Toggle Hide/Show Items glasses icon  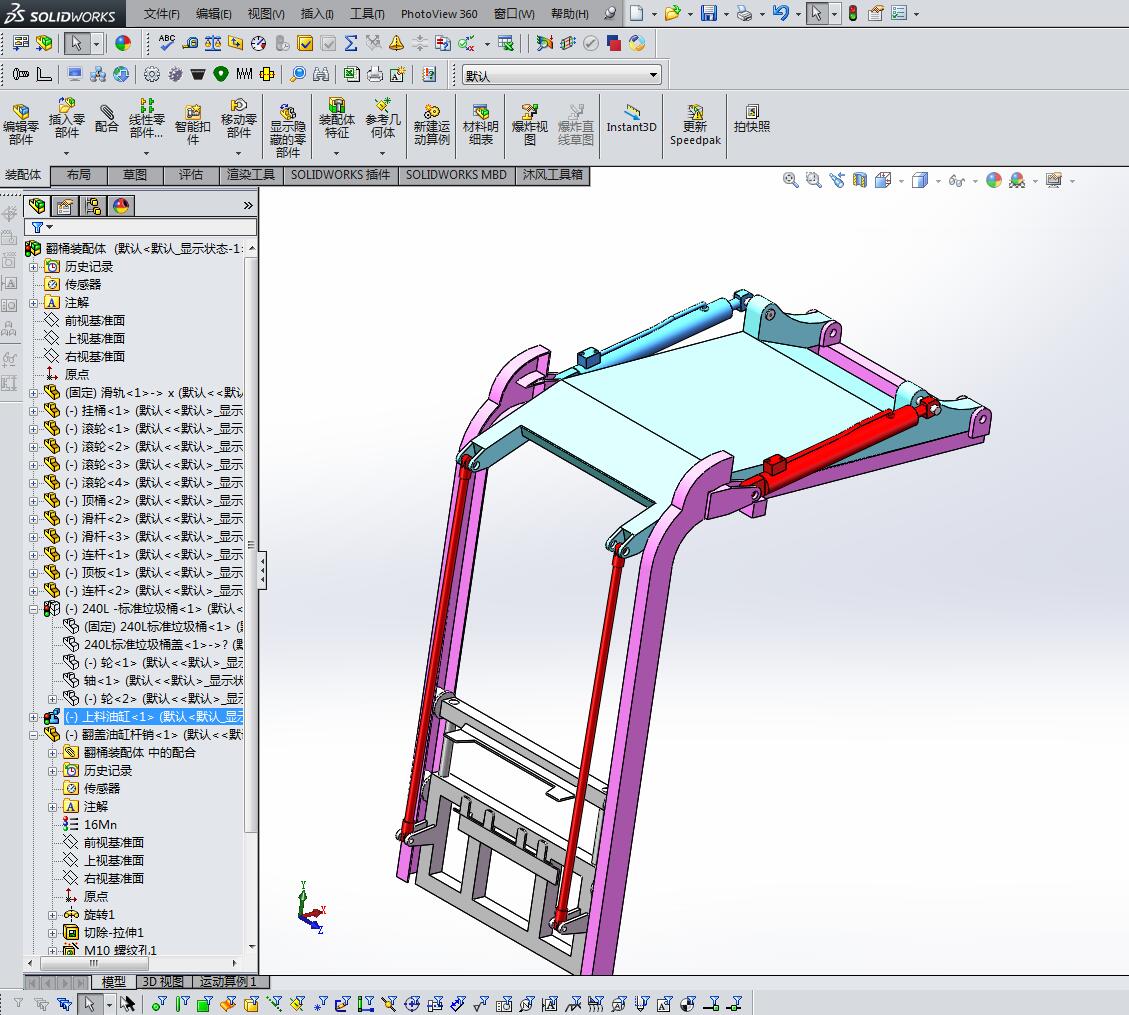pyautogui.click(x=957, y=180)
